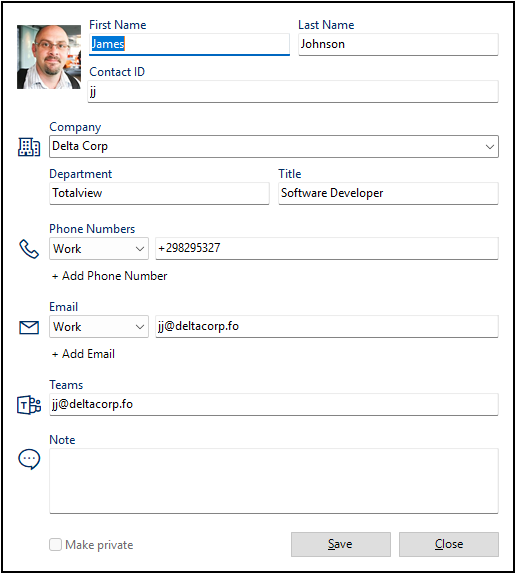The image size is (516, 574).
Task: Click the contact photo of James Johnson
Action: [x=49, y=57]
